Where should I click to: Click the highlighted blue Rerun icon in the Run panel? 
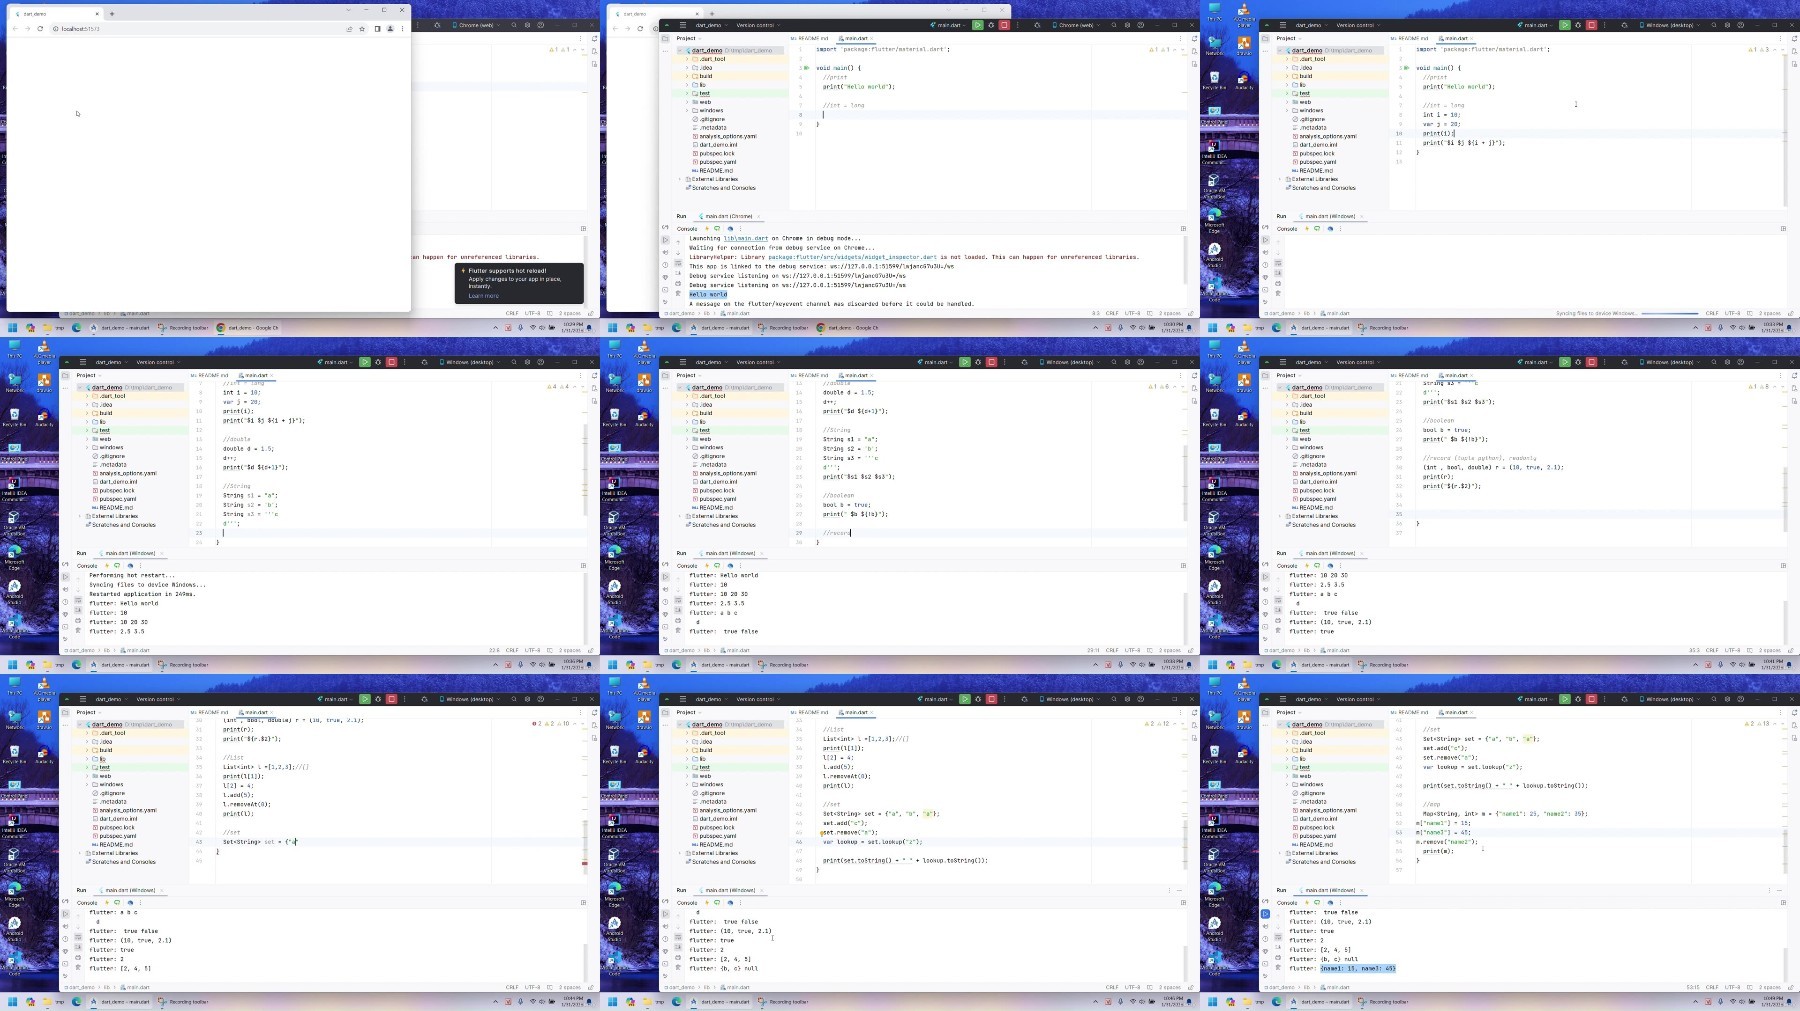1265,913
